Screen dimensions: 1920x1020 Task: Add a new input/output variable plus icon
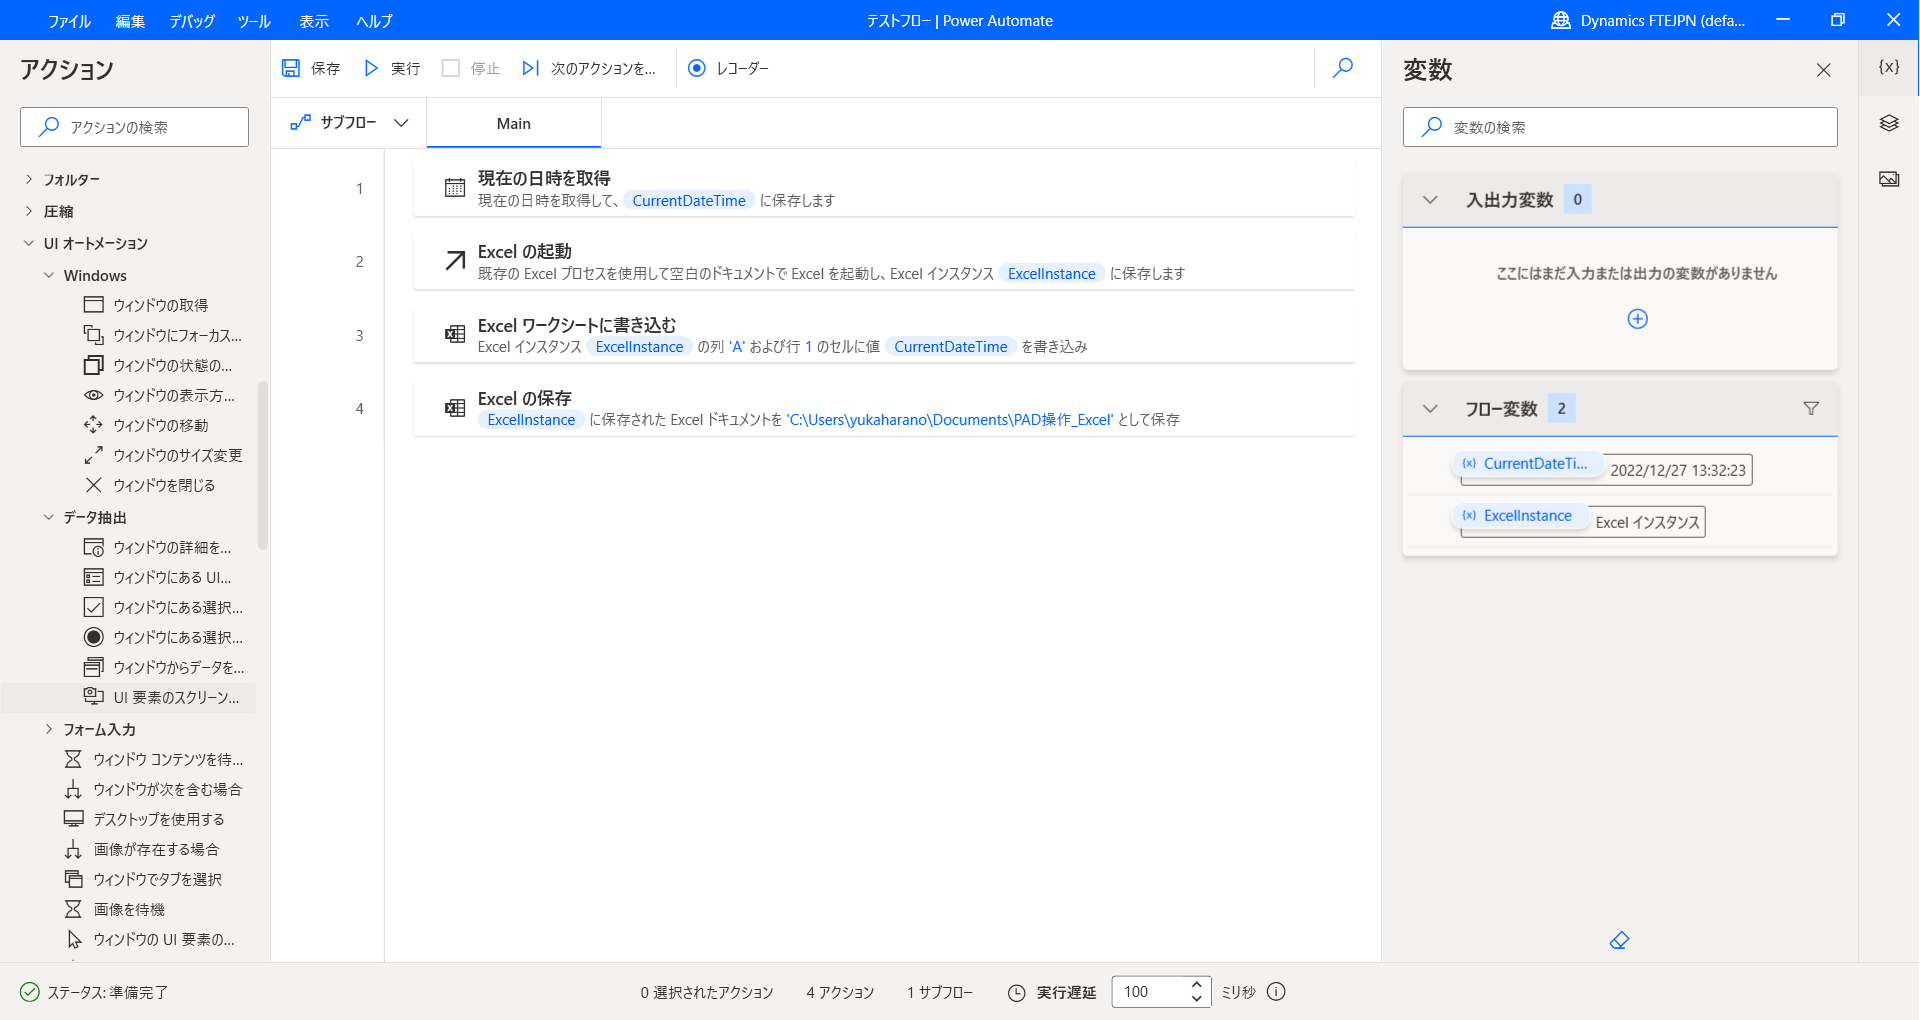tap(1637, 319)
